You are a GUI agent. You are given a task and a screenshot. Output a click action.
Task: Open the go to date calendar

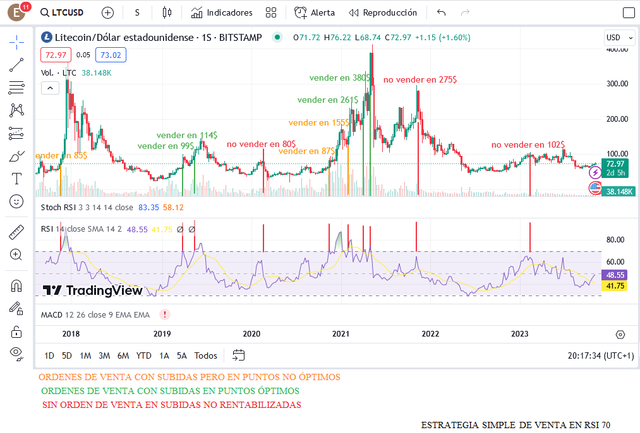[x=238, y=355]
